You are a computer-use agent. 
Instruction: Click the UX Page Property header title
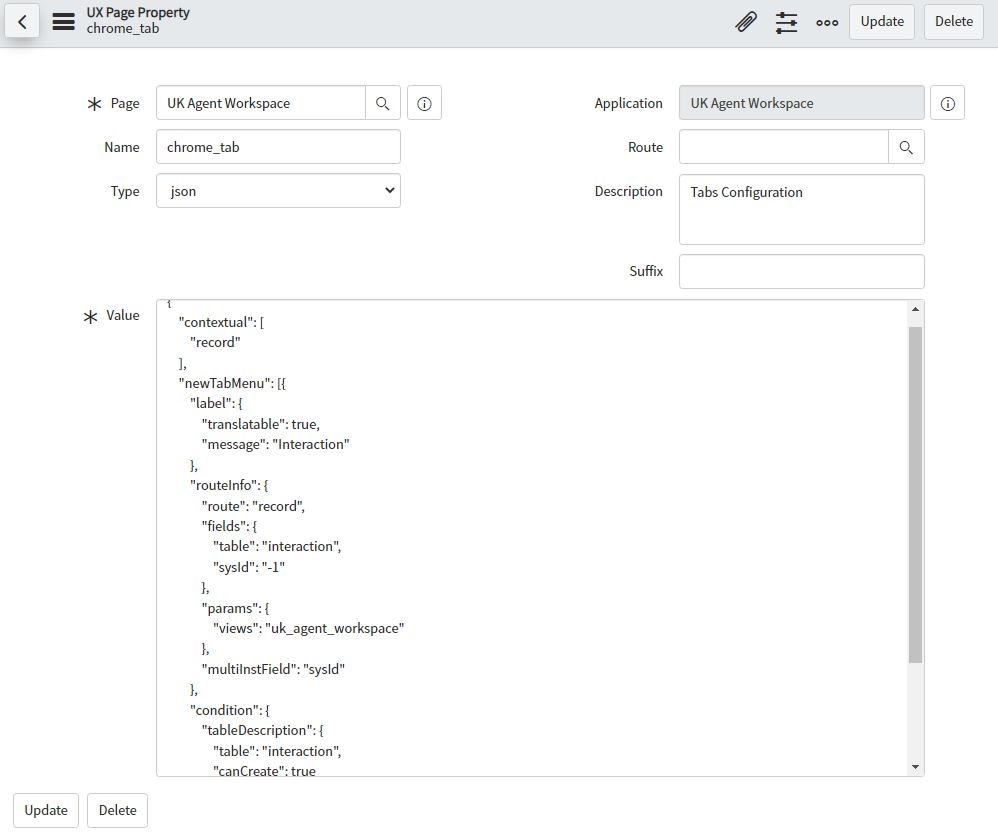pos(138,13)
